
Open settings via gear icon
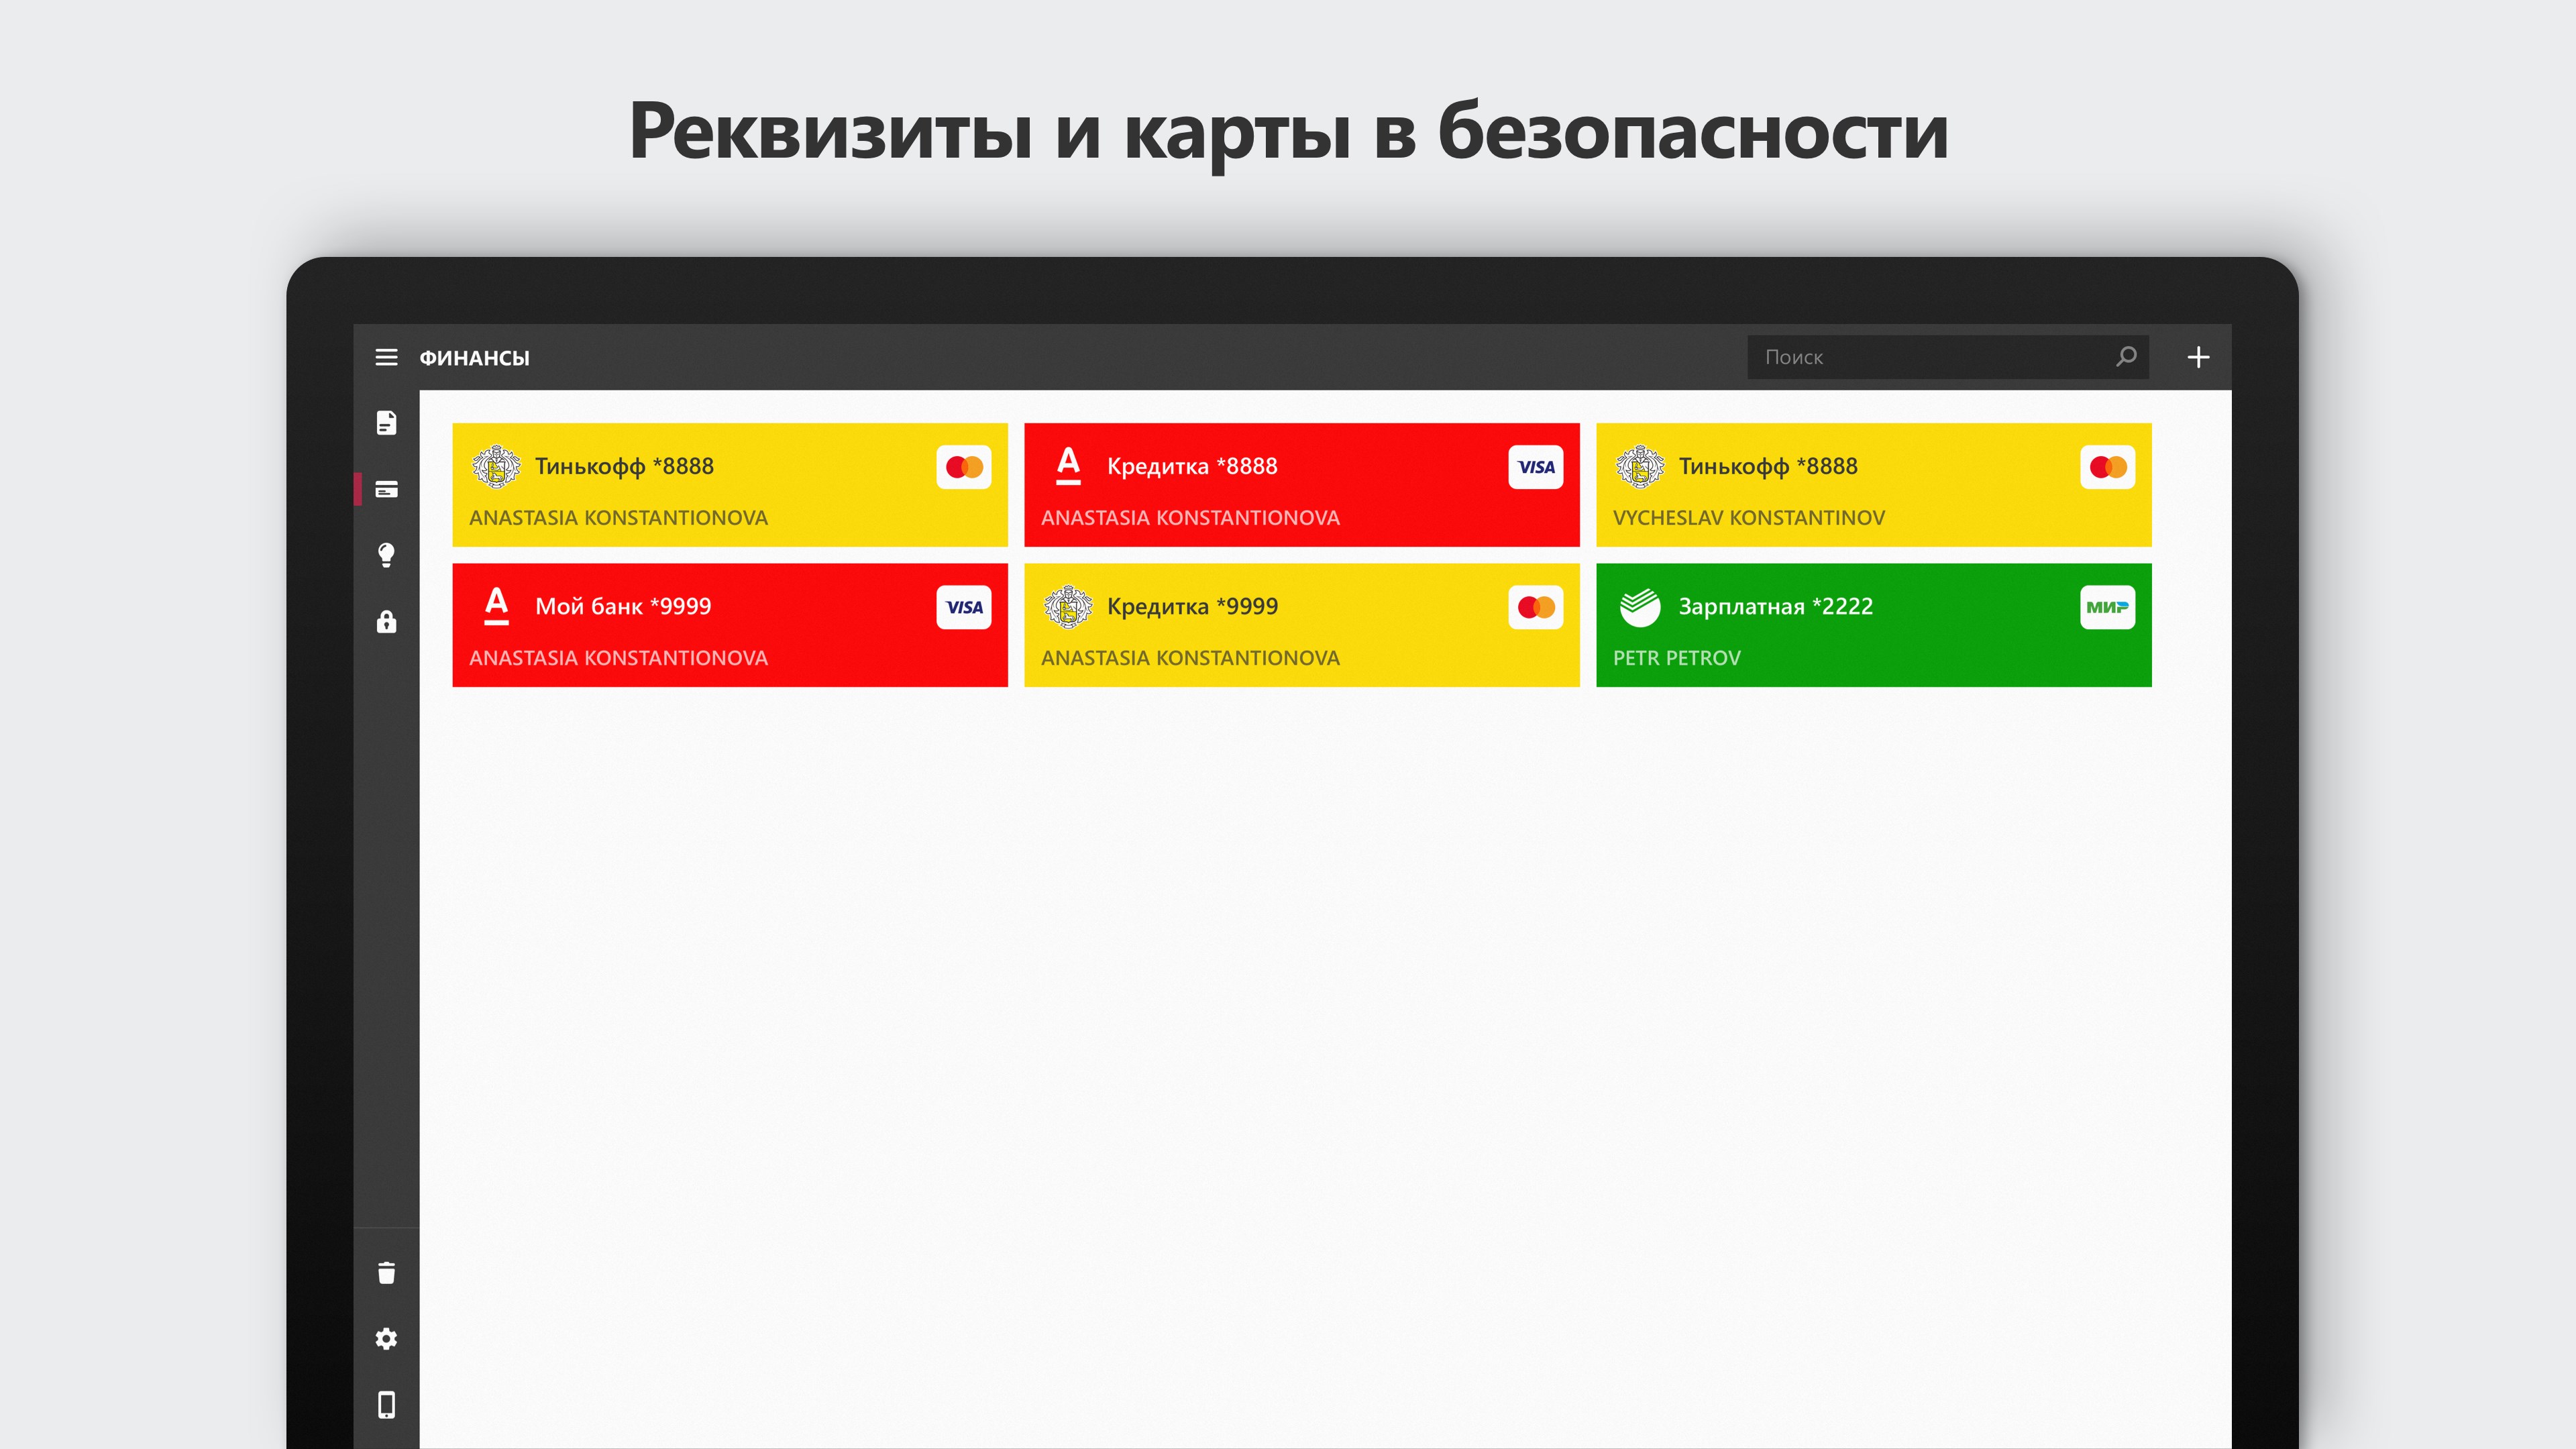[x=386, y=1338]
